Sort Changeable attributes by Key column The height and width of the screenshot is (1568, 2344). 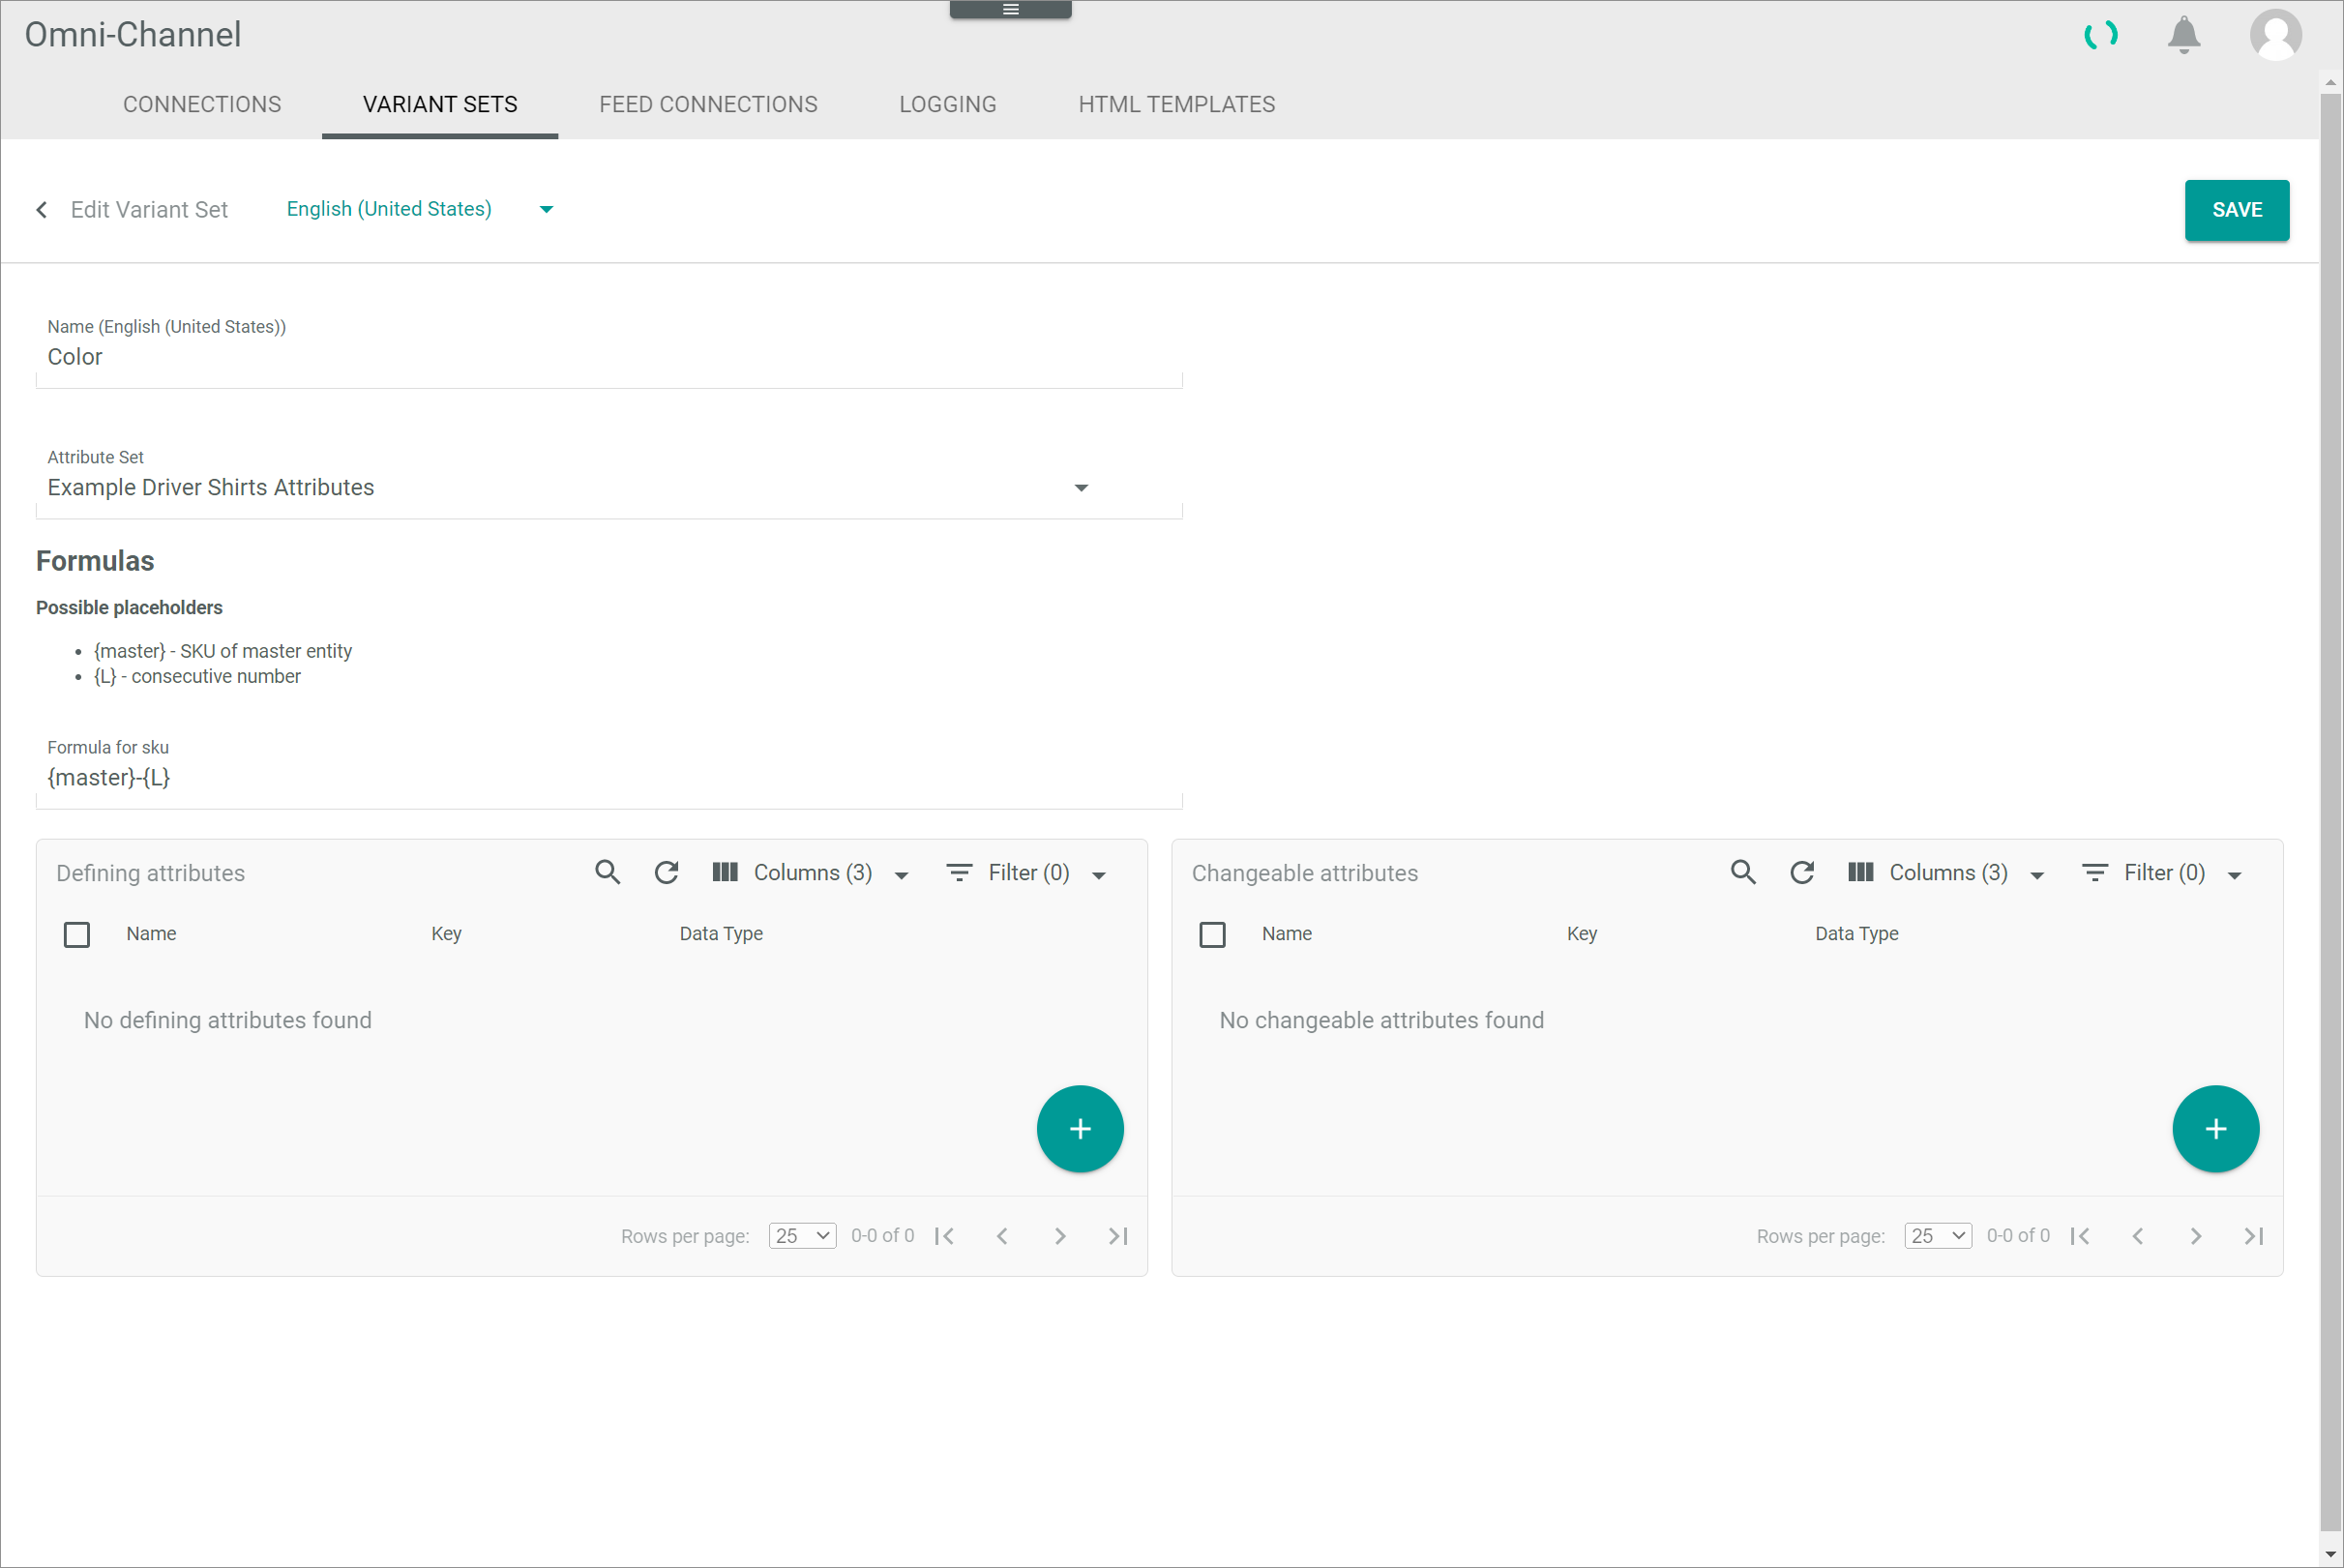click(1582, 934)
